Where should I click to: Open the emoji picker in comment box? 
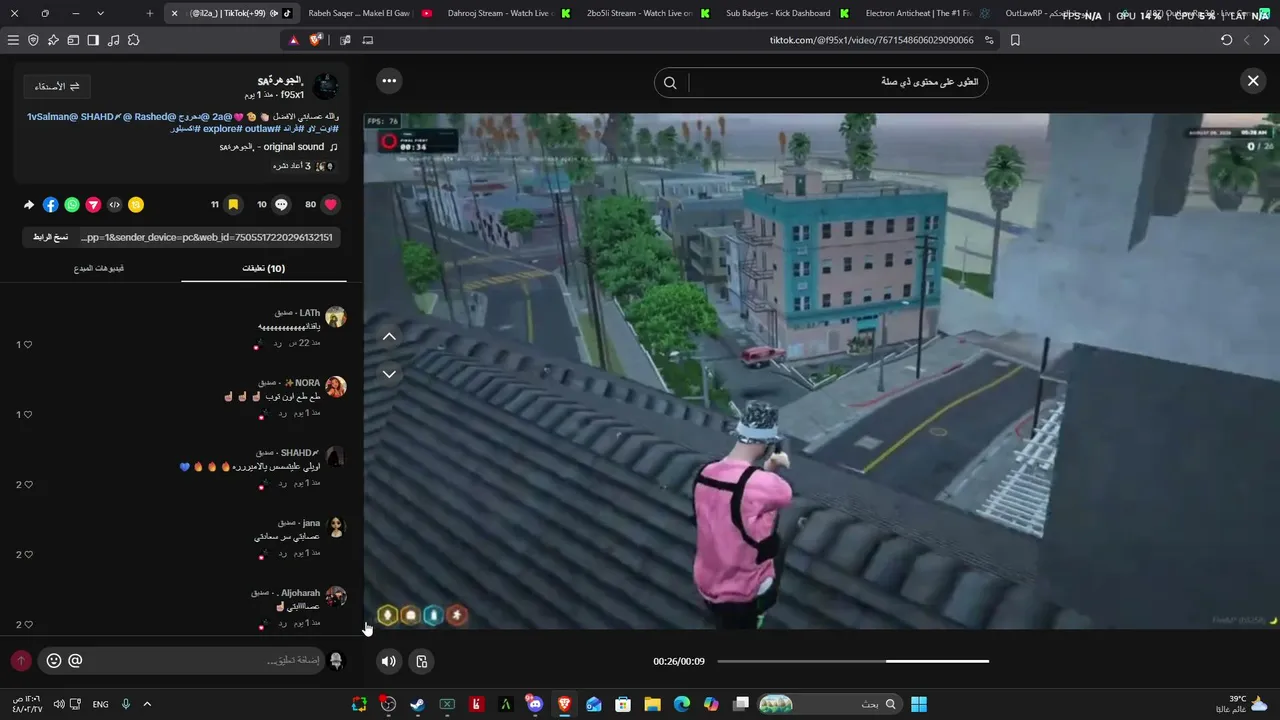tap(54, 660)
